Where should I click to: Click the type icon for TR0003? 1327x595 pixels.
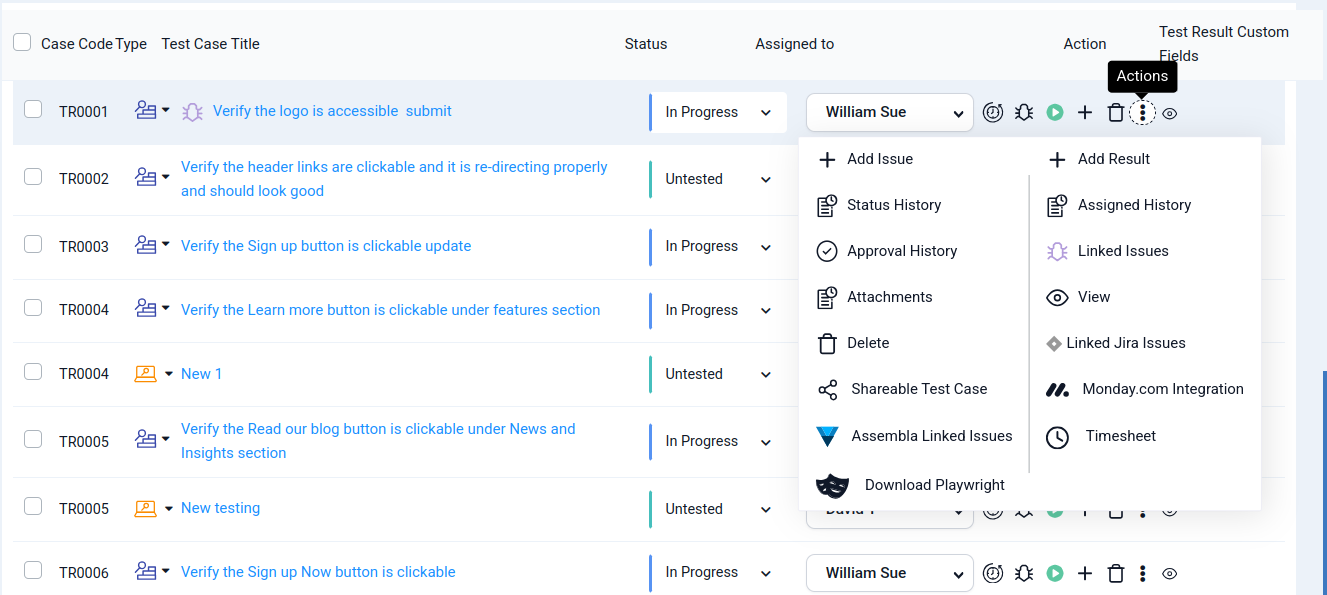tap(146, 246)
